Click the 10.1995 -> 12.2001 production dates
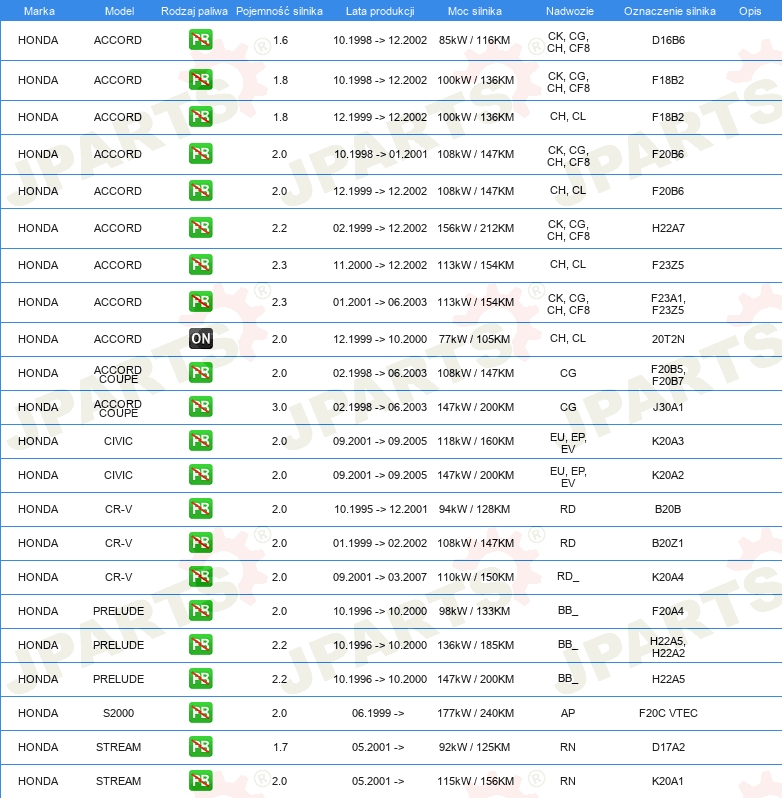Screen dimensions: 782x798 [x=380, y=509]
